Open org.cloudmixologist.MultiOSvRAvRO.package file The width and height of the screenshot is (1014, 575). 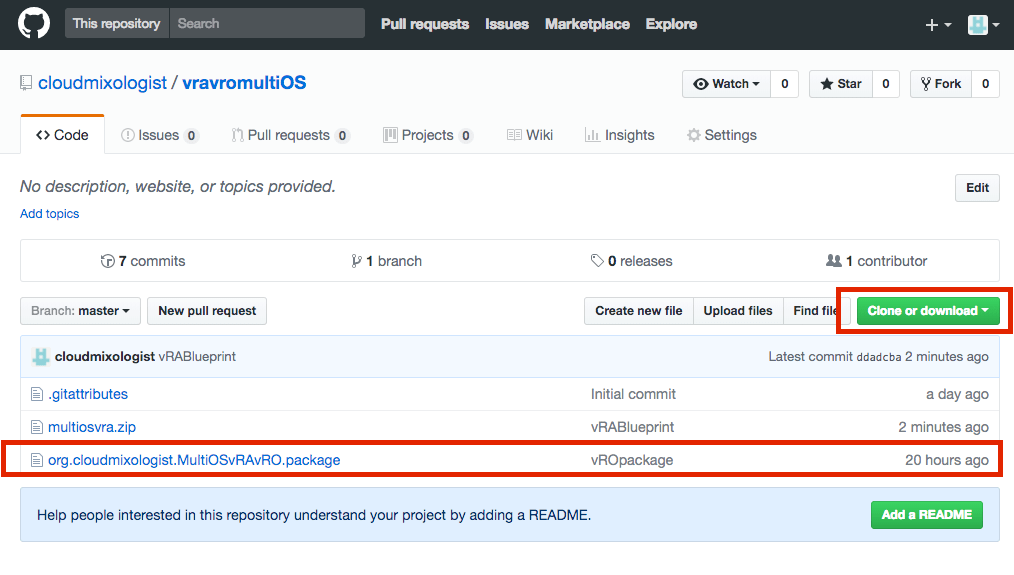[194, 460]
